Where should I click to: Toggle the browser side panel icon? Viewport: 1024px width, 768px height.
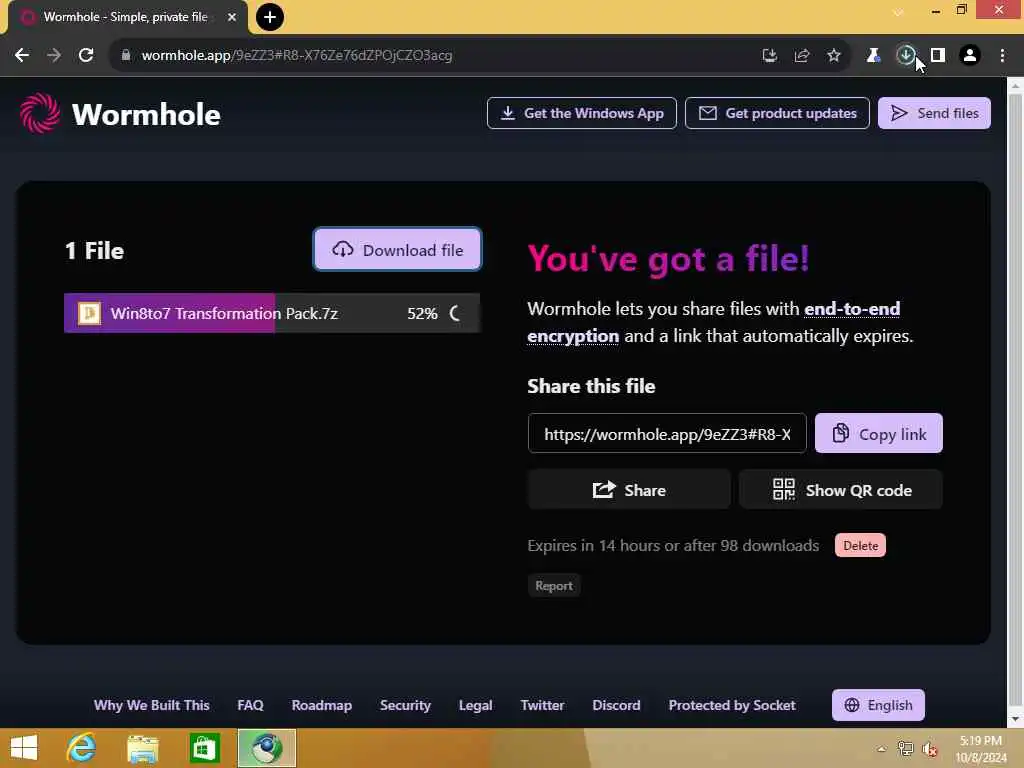938,56
